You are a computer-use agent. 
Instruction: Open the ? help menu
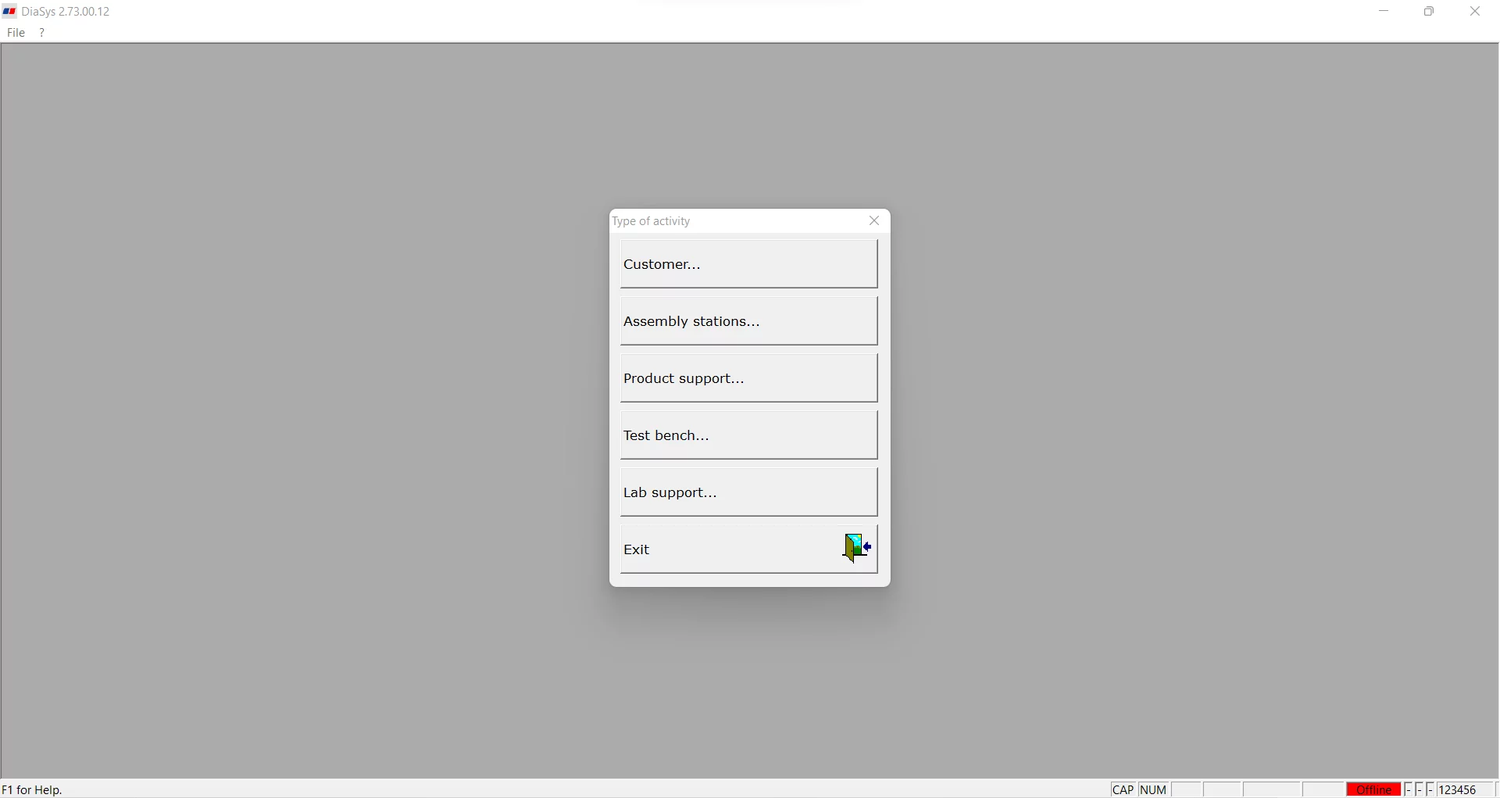pyautogui.click(x=42, y=33)
